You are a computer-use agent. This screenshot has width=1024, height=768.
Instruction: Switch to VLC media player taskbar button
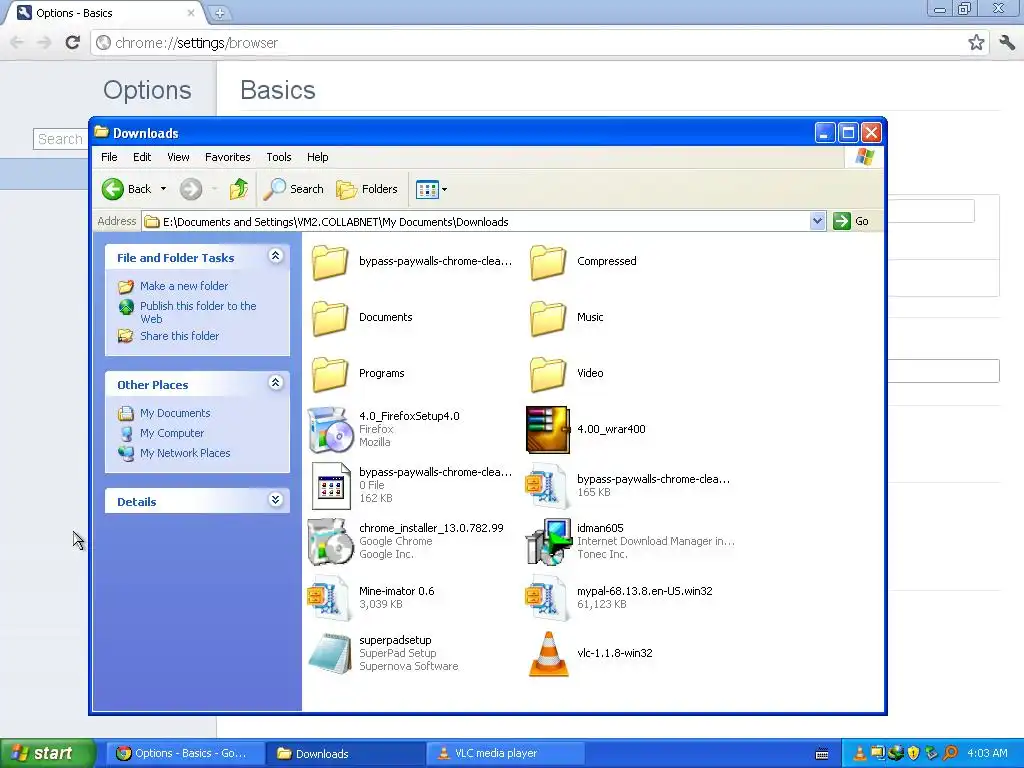[505, 754]
